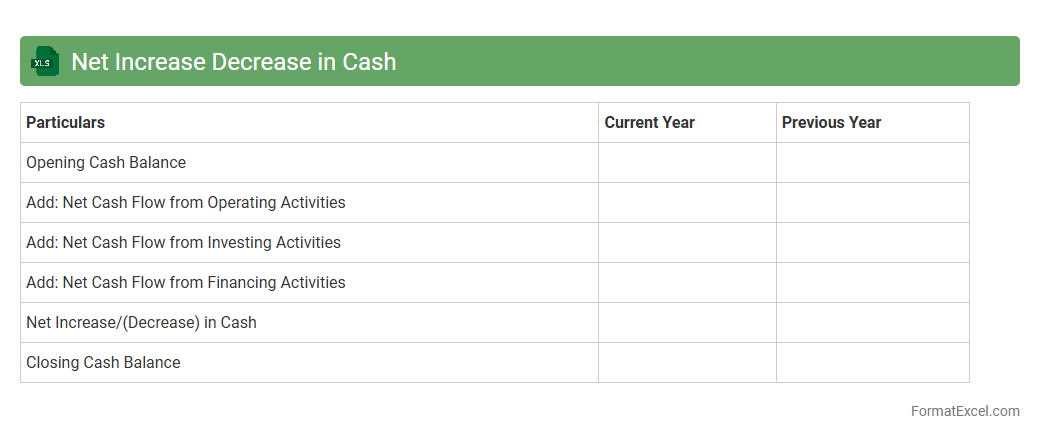
Task: Select the Current Year column header
Action: [x=649, y=123]
